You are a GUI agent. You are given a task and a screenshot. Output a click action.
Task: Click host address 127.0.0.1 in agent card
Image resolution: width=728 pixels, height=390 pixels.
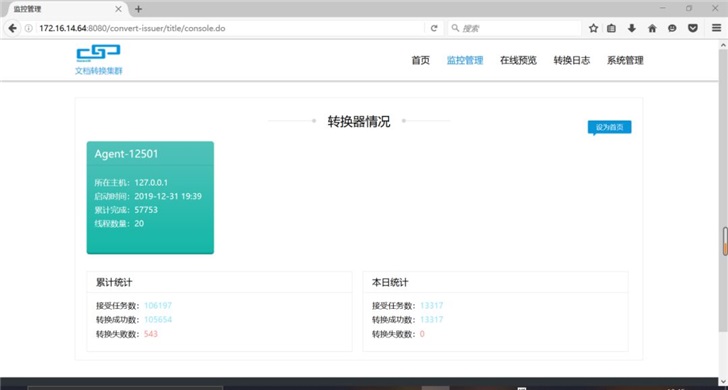151,182
